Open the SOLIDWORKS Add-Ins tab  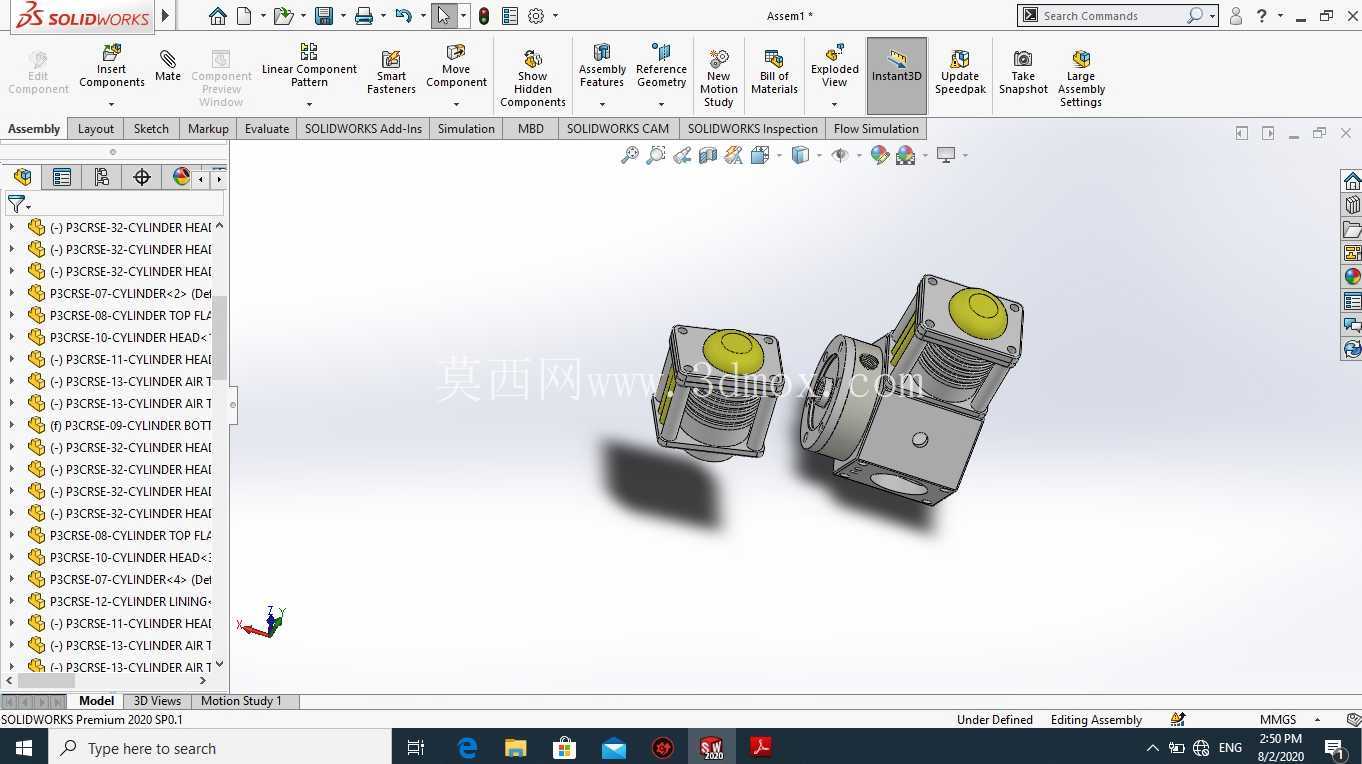click(x=364, y=128)
